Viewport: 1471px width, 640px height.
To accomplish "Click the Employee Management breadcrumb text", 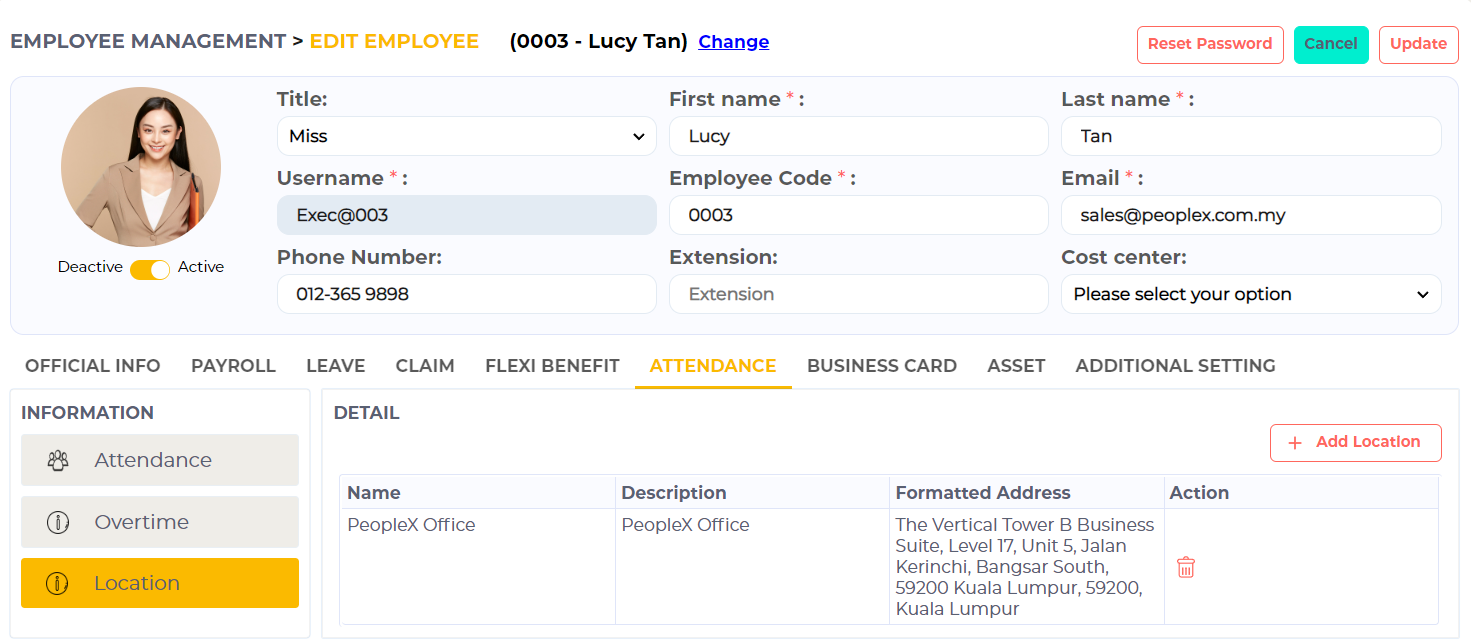I will 148,42.
